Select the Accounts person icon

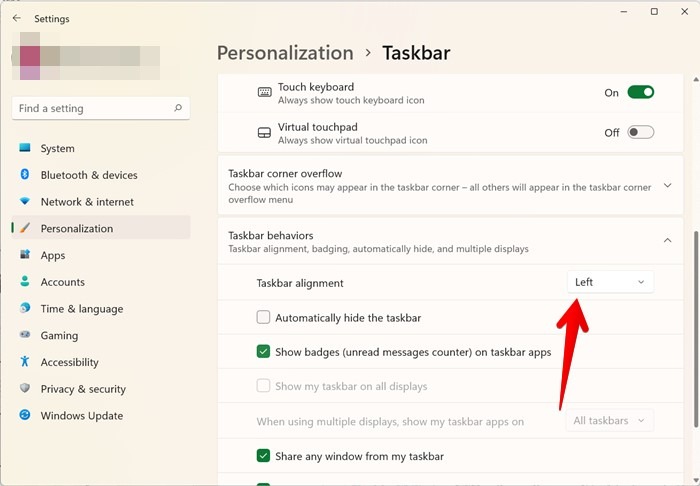pos(25,282)
